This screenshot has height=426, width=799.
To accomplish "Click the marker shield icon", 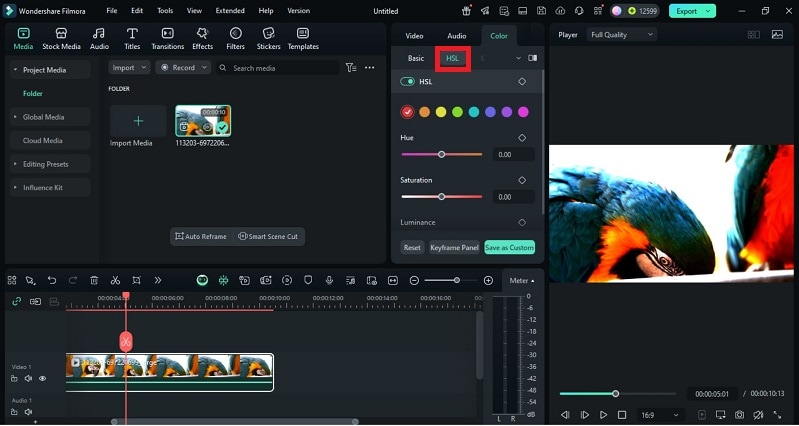I will pyautogui.click(x=308, y=280).
